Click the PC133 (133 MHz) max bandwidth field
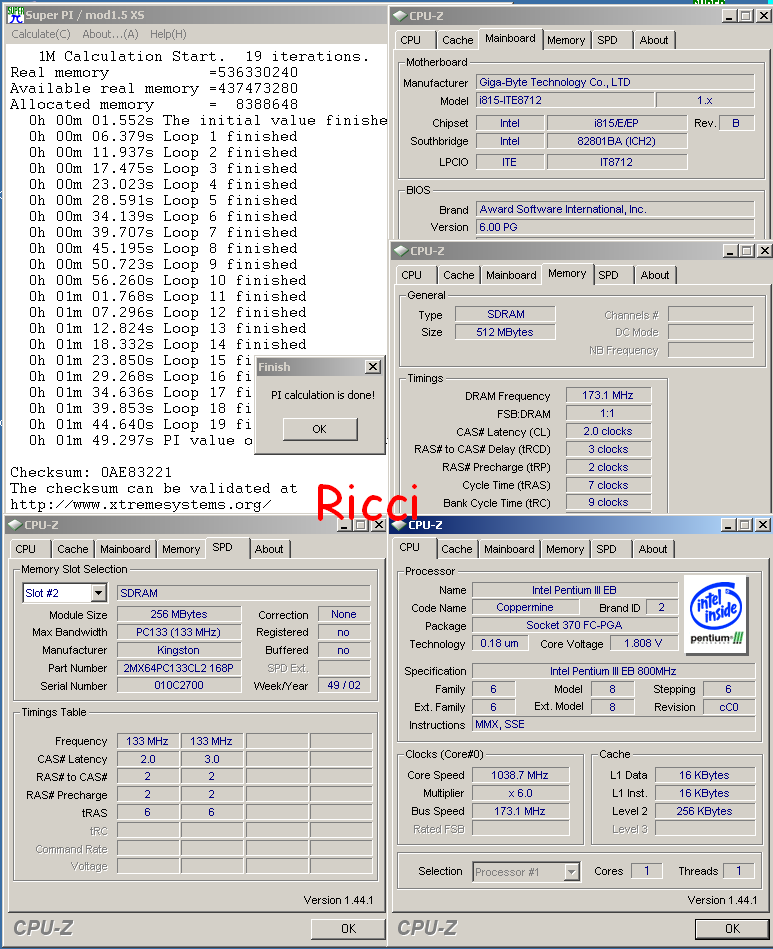 179,632
